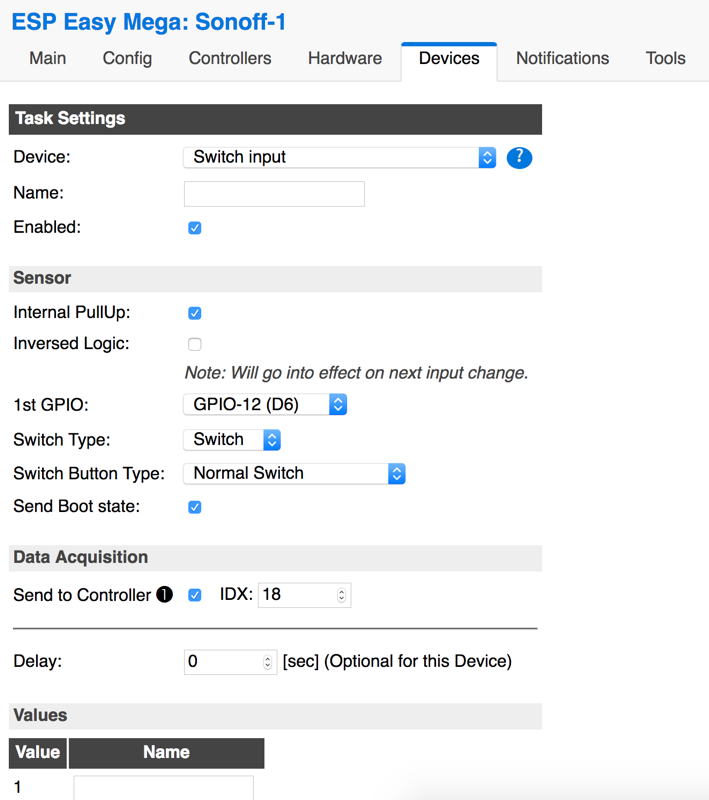Toggle the Enabled checkbox

coord(194,228)
